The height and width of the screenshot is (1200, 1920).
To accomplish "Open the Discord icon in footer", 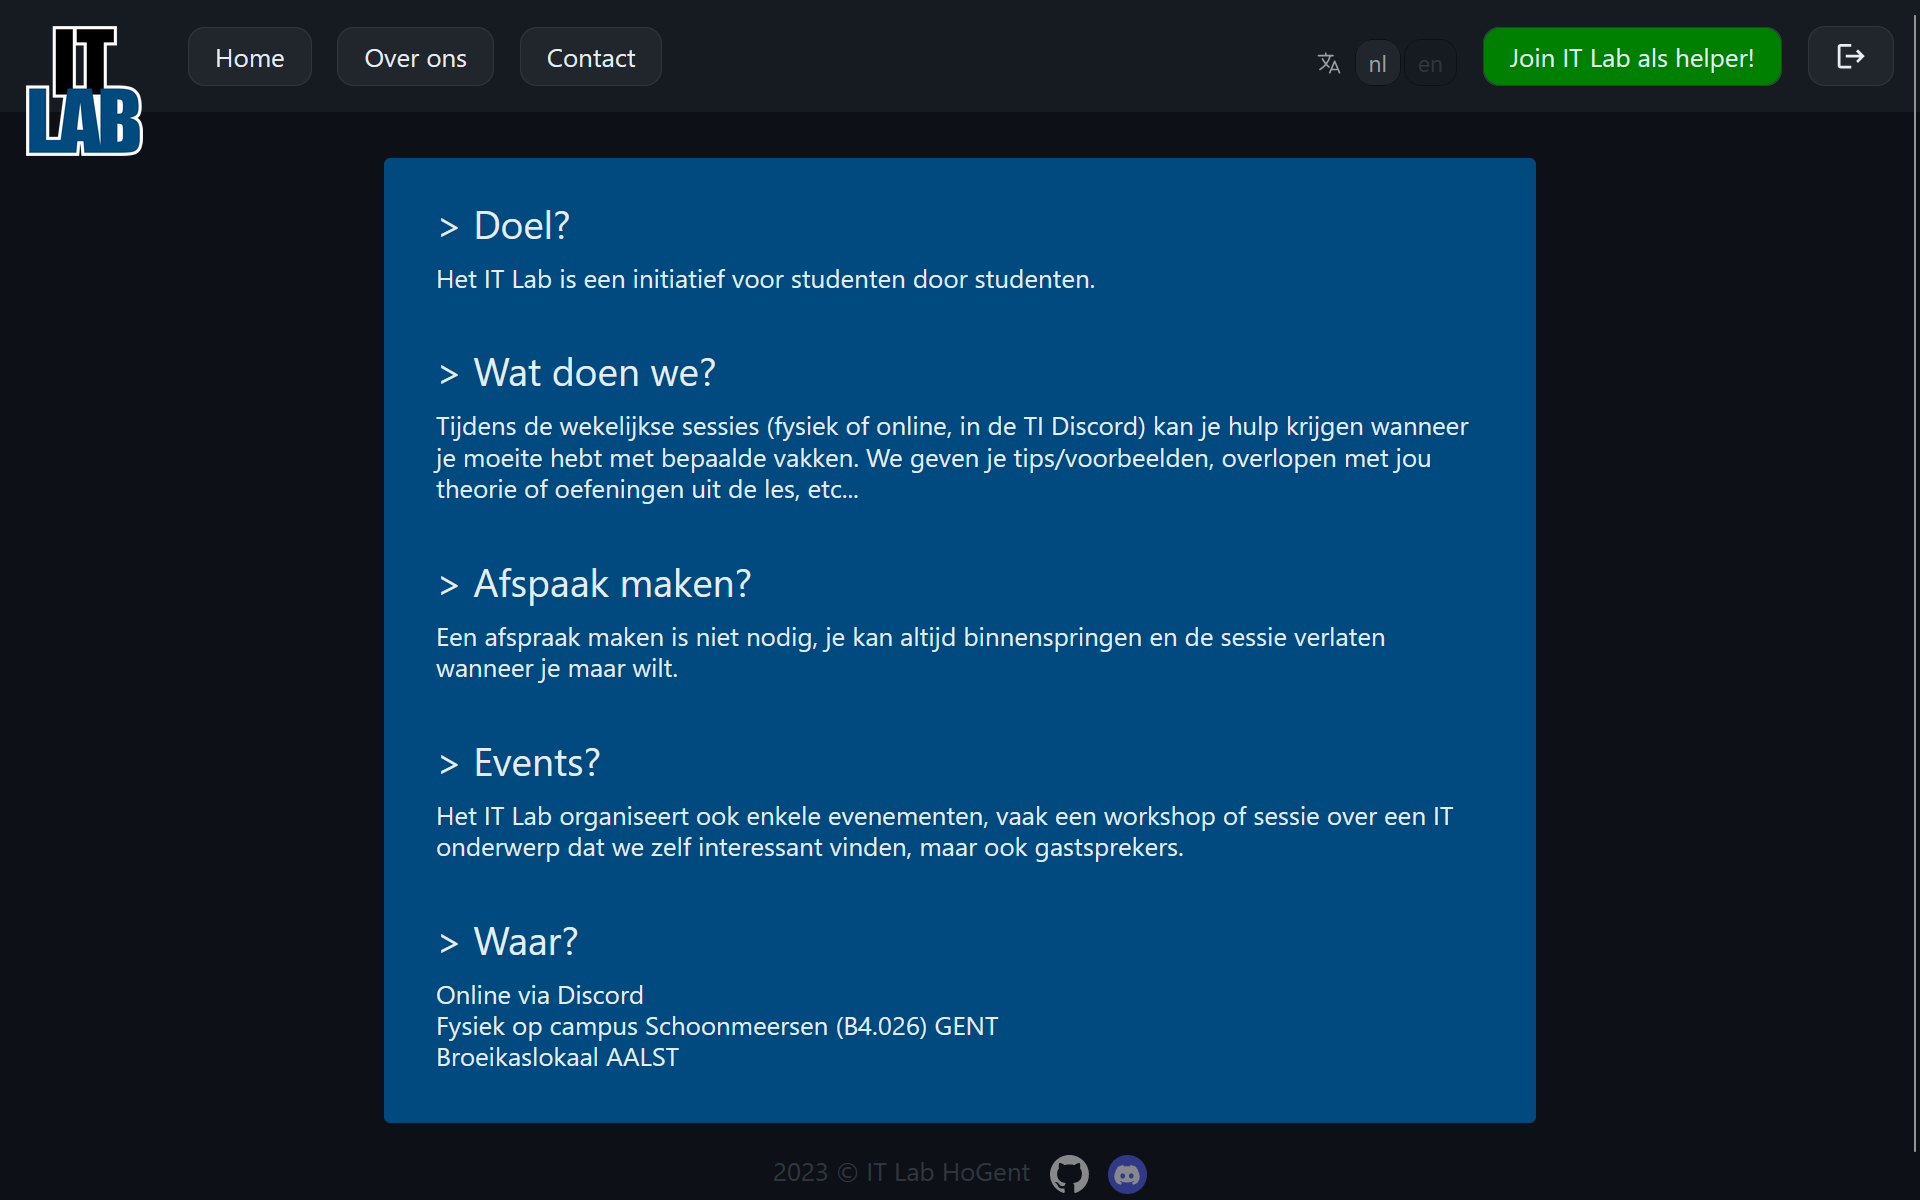I will [x=1127, y=1174].
